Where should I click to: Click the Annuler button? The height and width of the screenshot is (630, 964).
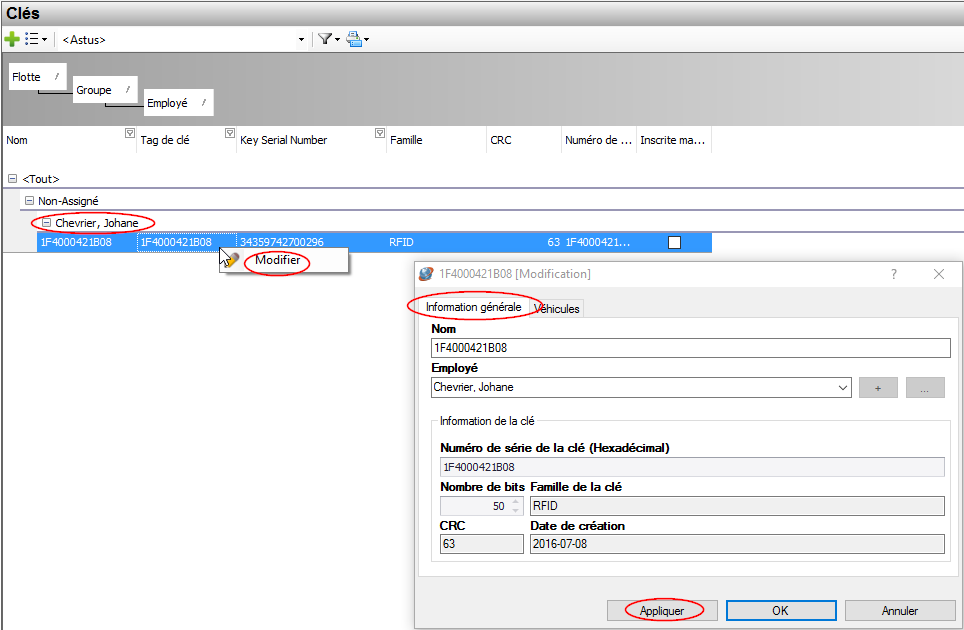click(x=899, y=610)
